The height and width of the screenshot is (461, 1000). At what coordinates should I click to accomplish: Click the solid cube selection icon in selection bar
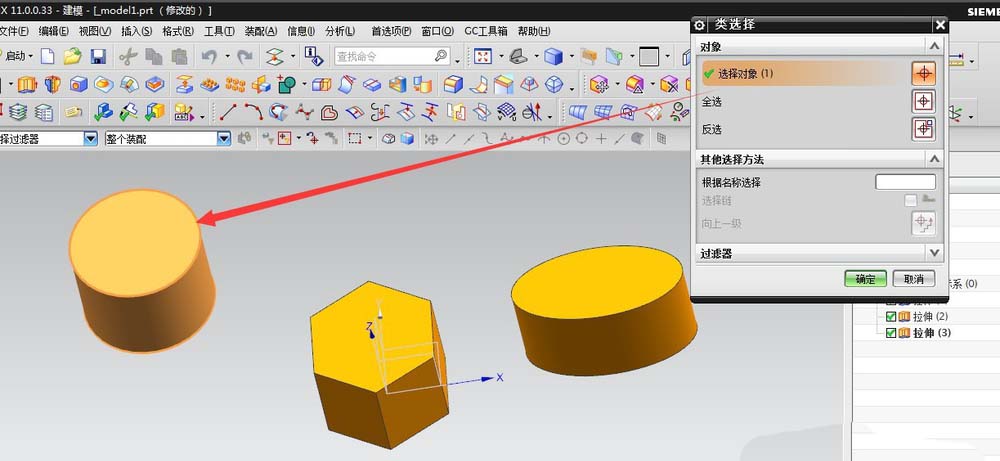[407, 138]
